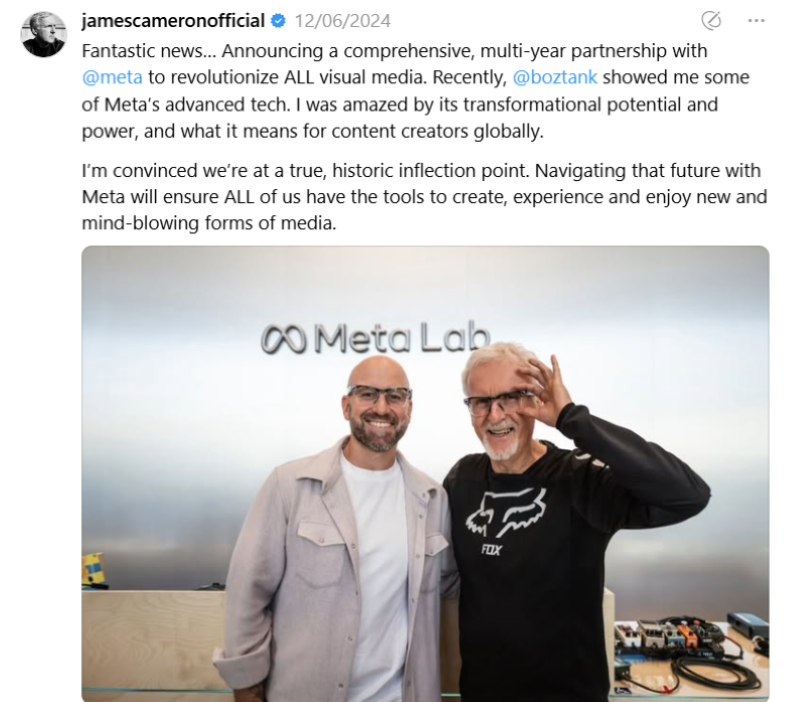
Task: Click the blue verified badge
Action: (278, 21)
